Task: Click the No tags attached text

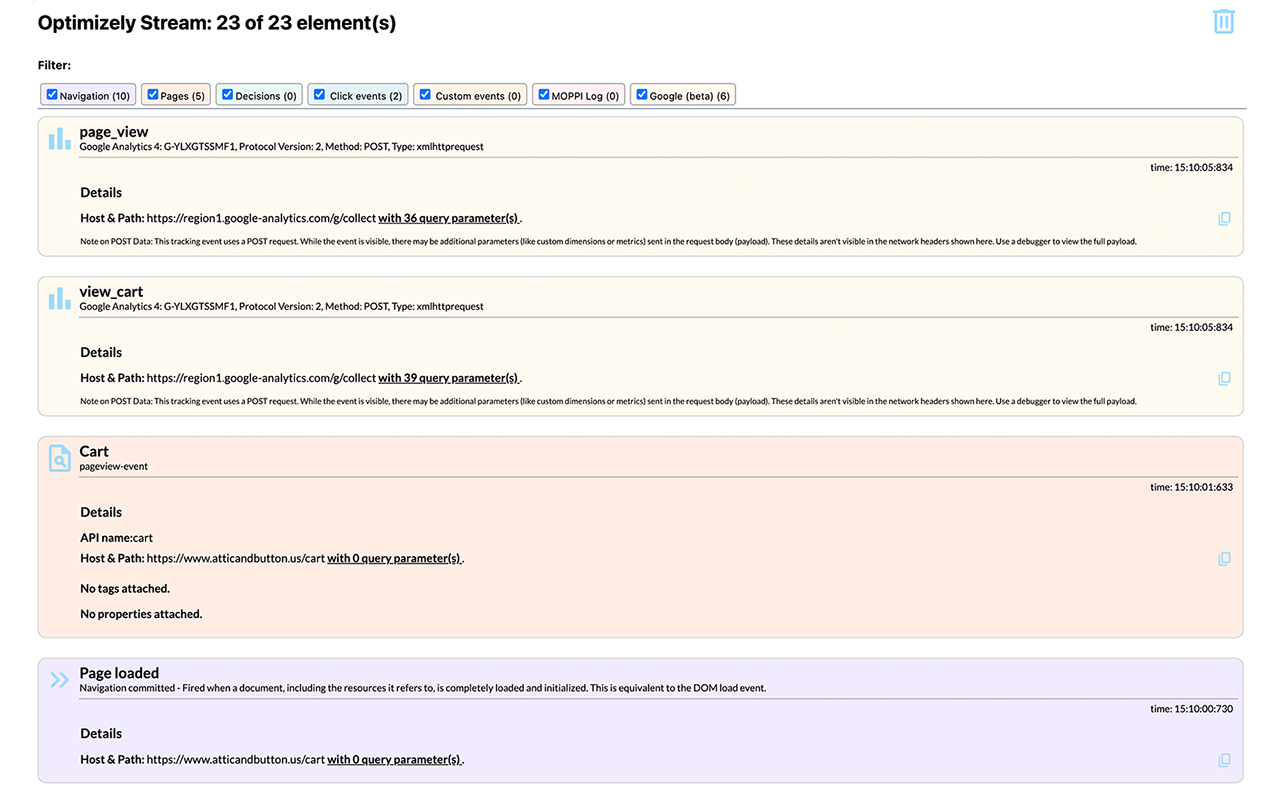Action: (x=125, y=588)
